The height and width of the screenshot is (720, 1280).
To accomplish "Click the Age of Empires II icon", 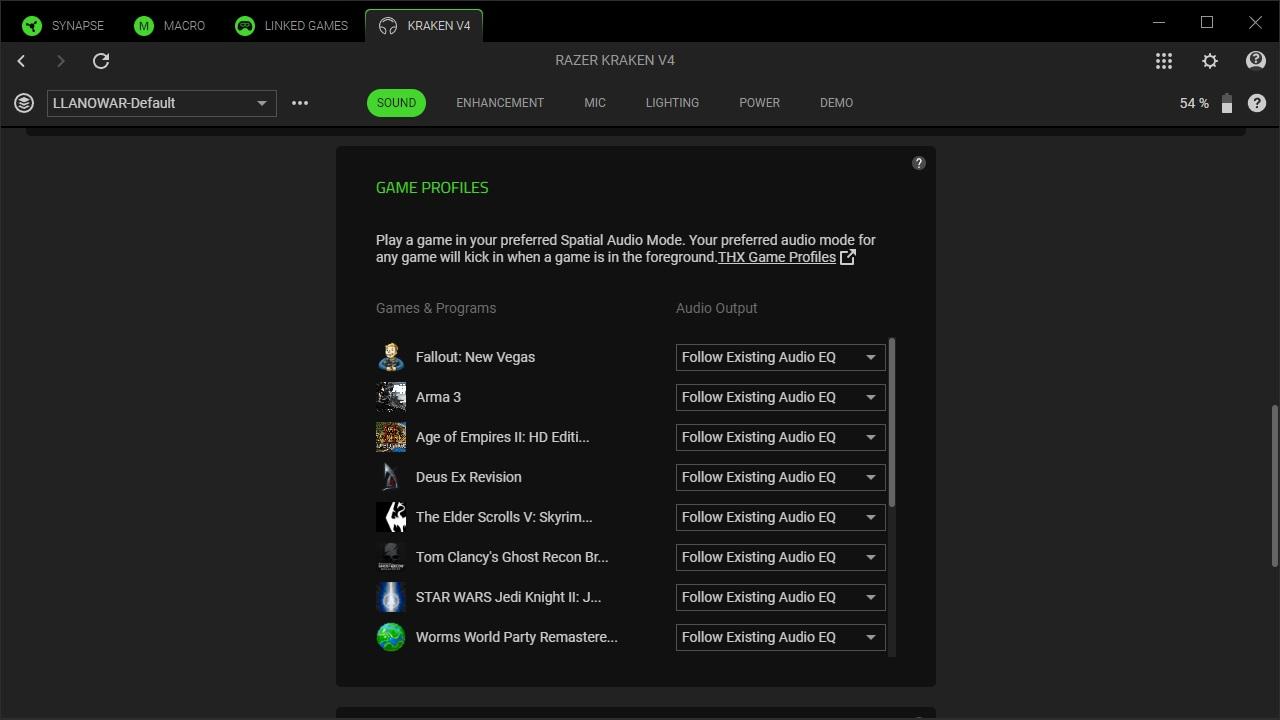I will [391, 437].
